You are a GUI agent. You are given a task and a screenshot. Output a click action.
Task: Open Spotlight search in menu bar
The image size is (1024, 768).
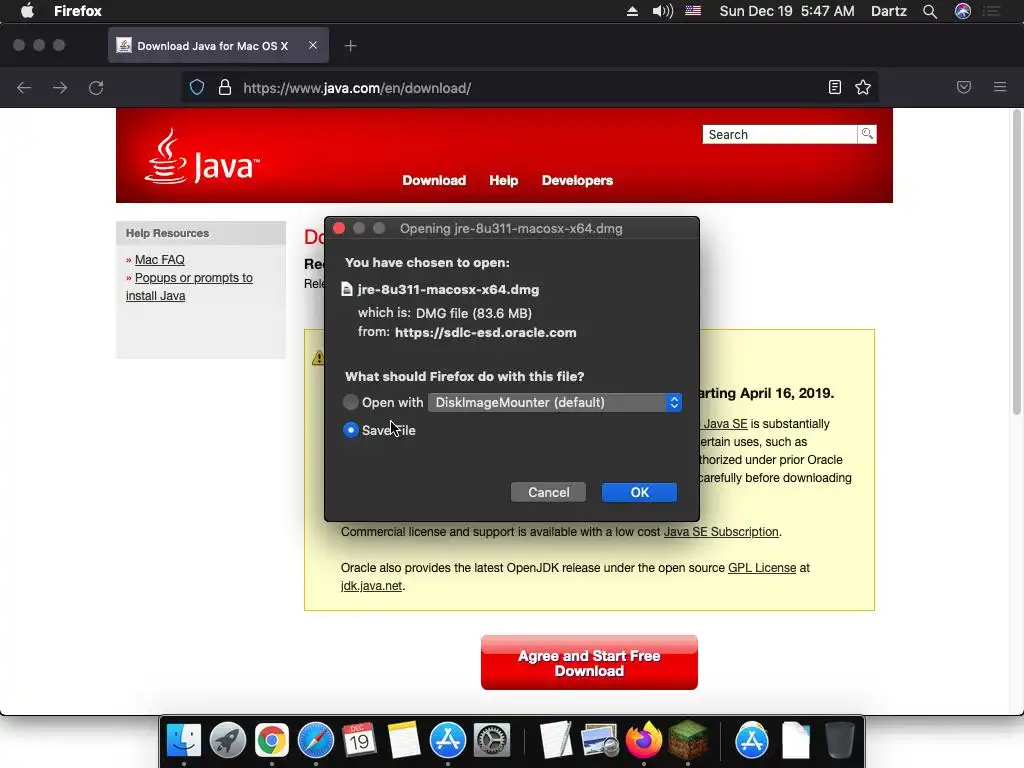(930, 11)
